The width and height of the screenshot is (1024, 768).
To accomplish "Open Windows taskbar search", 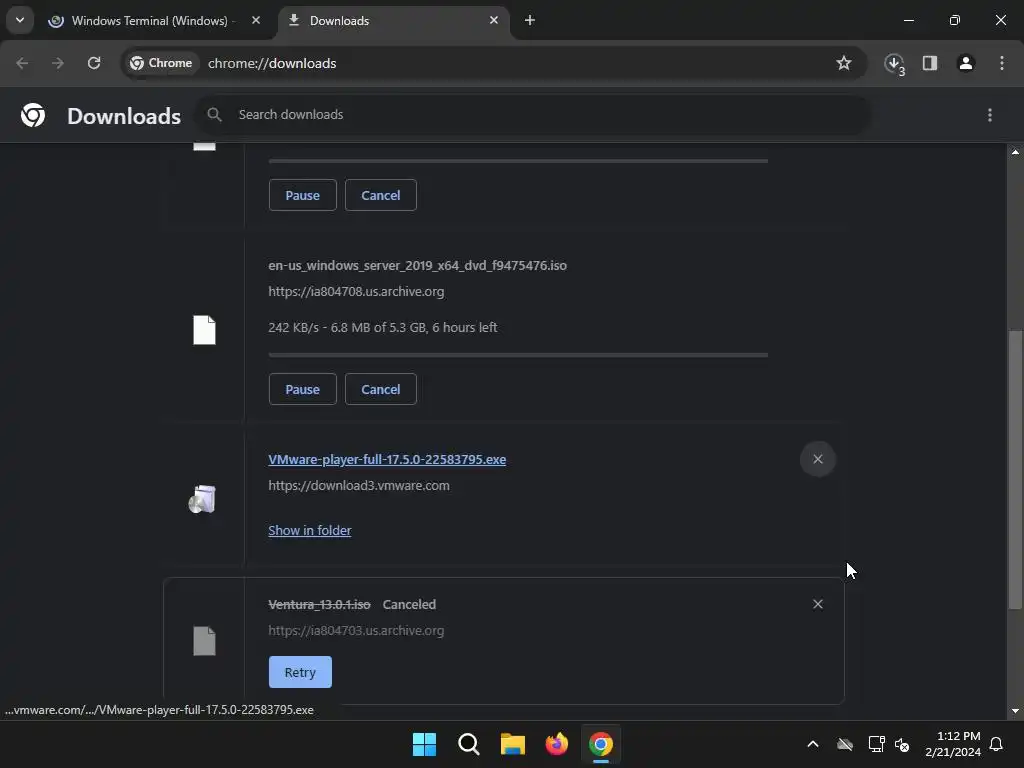I will (469, 744).
